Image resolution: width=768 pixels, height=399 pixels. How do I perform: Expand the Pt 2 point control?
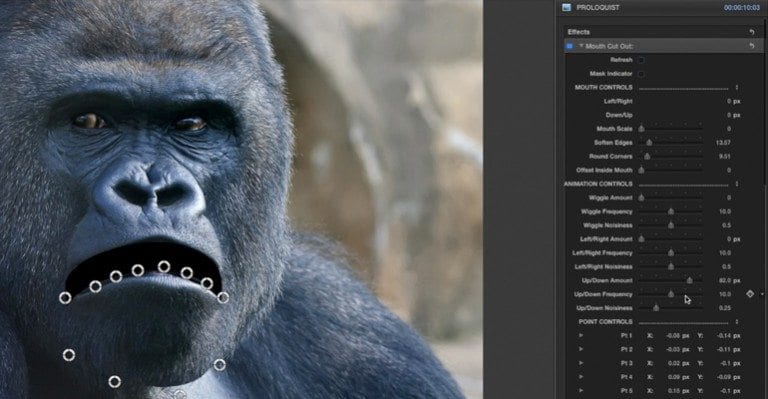(x=581, y=349)
